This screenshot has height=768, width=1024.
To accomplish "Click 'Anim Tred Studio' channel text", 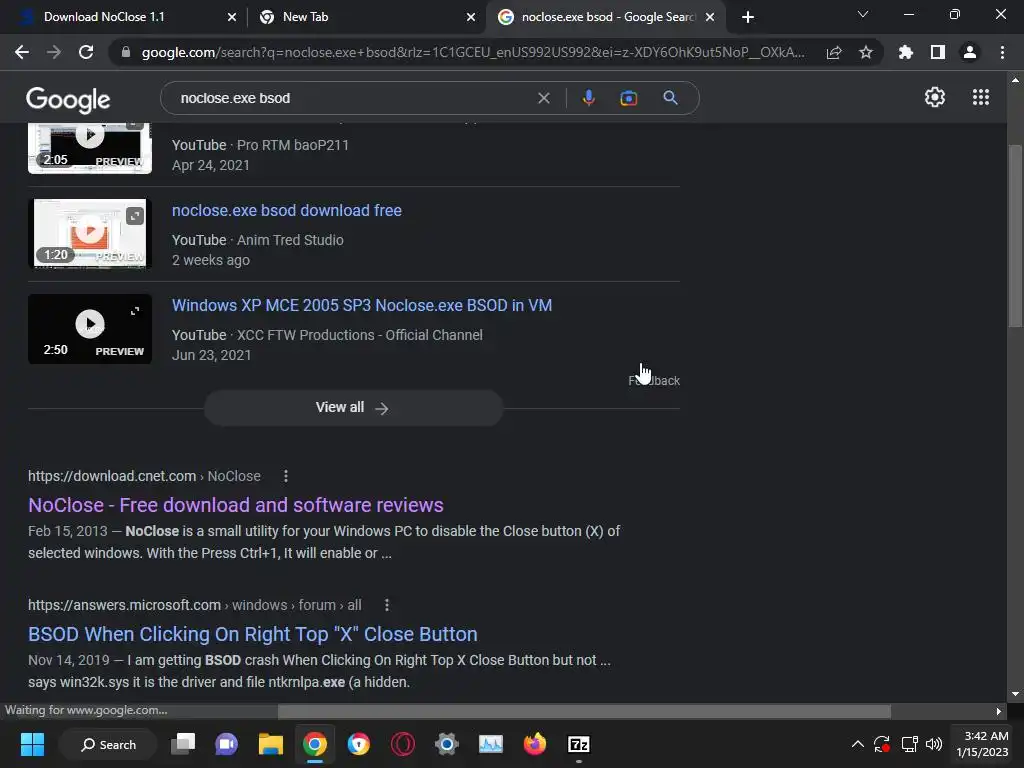I will (290, 240).
